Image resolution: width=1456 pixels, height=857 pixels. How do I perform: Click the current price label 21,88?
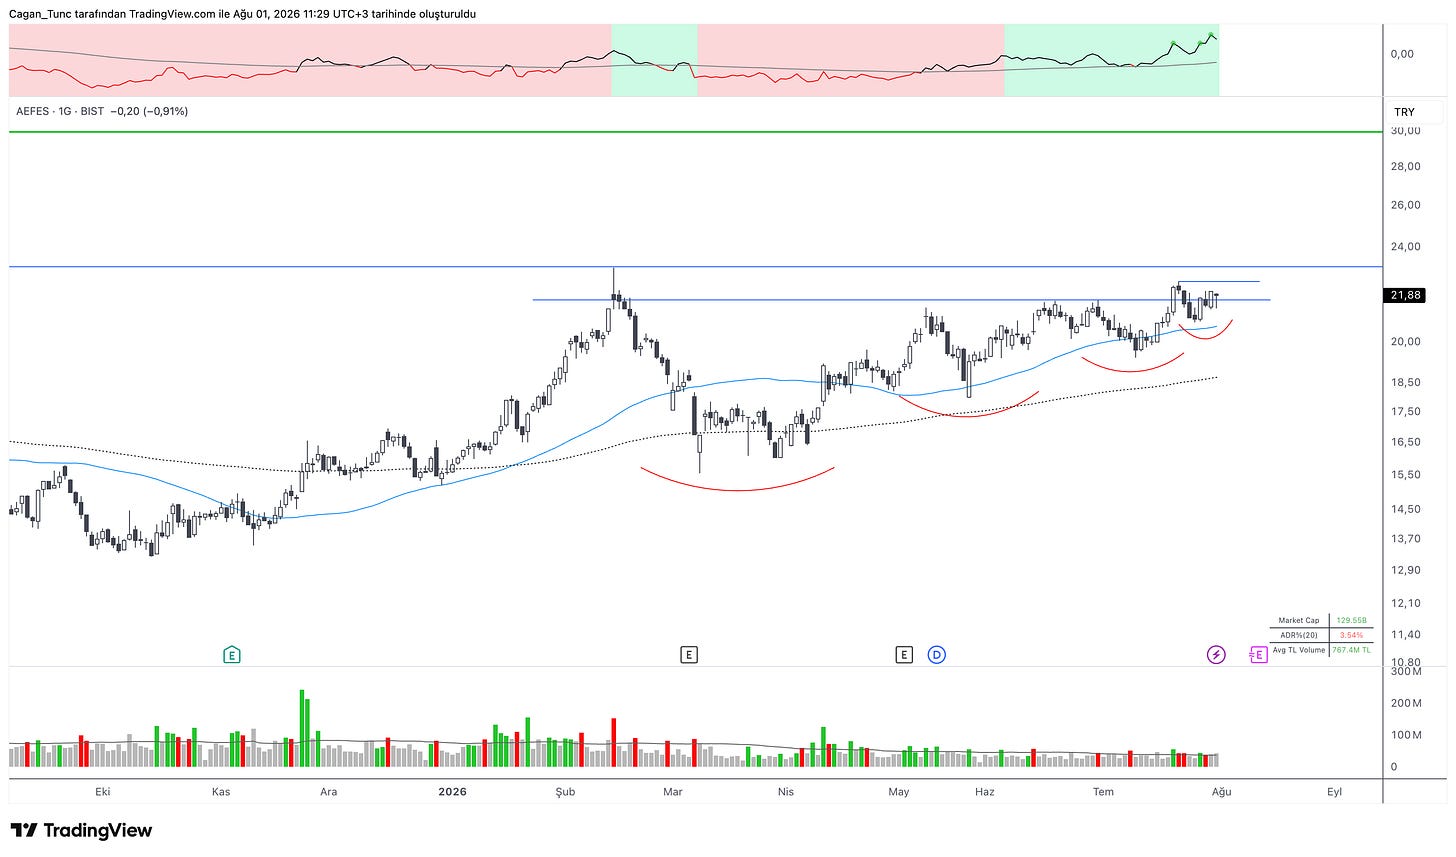[x=1406, y=295]
